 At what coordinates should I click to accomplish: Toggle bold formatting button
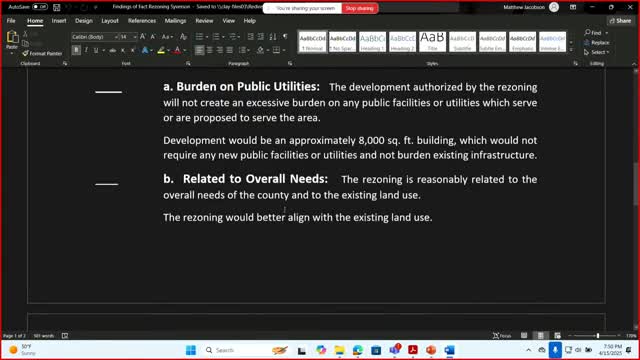click(x=76, y=50)
